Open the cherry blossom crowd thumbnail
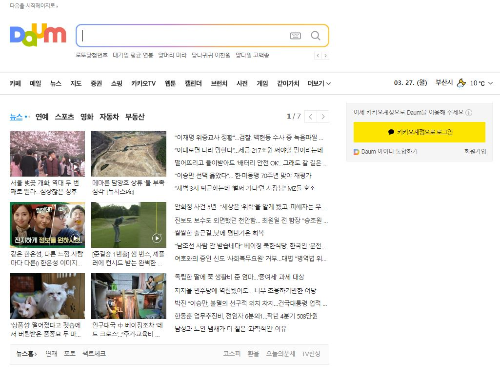Viewport: 500px width, 368px height. click(47, 154)
